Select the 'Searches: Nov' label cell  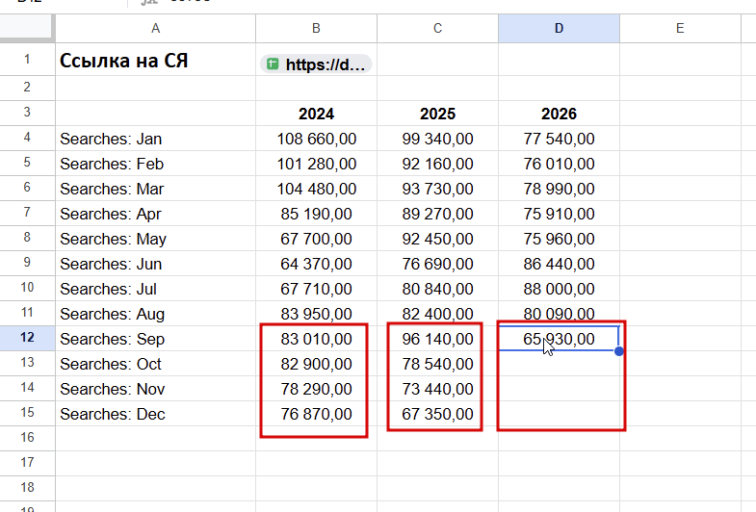(155, 389)
